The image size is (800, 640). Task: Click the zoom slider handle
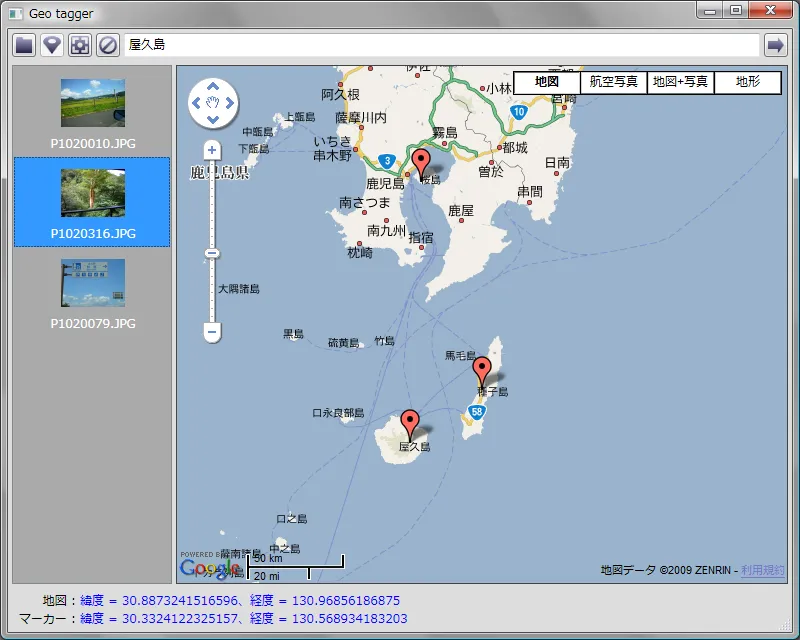click(211, 253)
